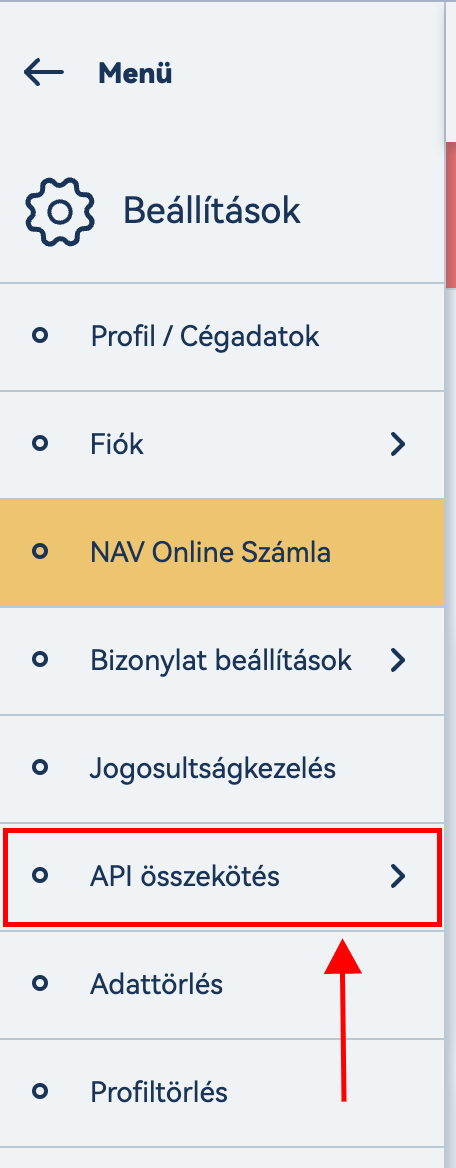Open Profil / Cégadatok settings

coord(222,337)
